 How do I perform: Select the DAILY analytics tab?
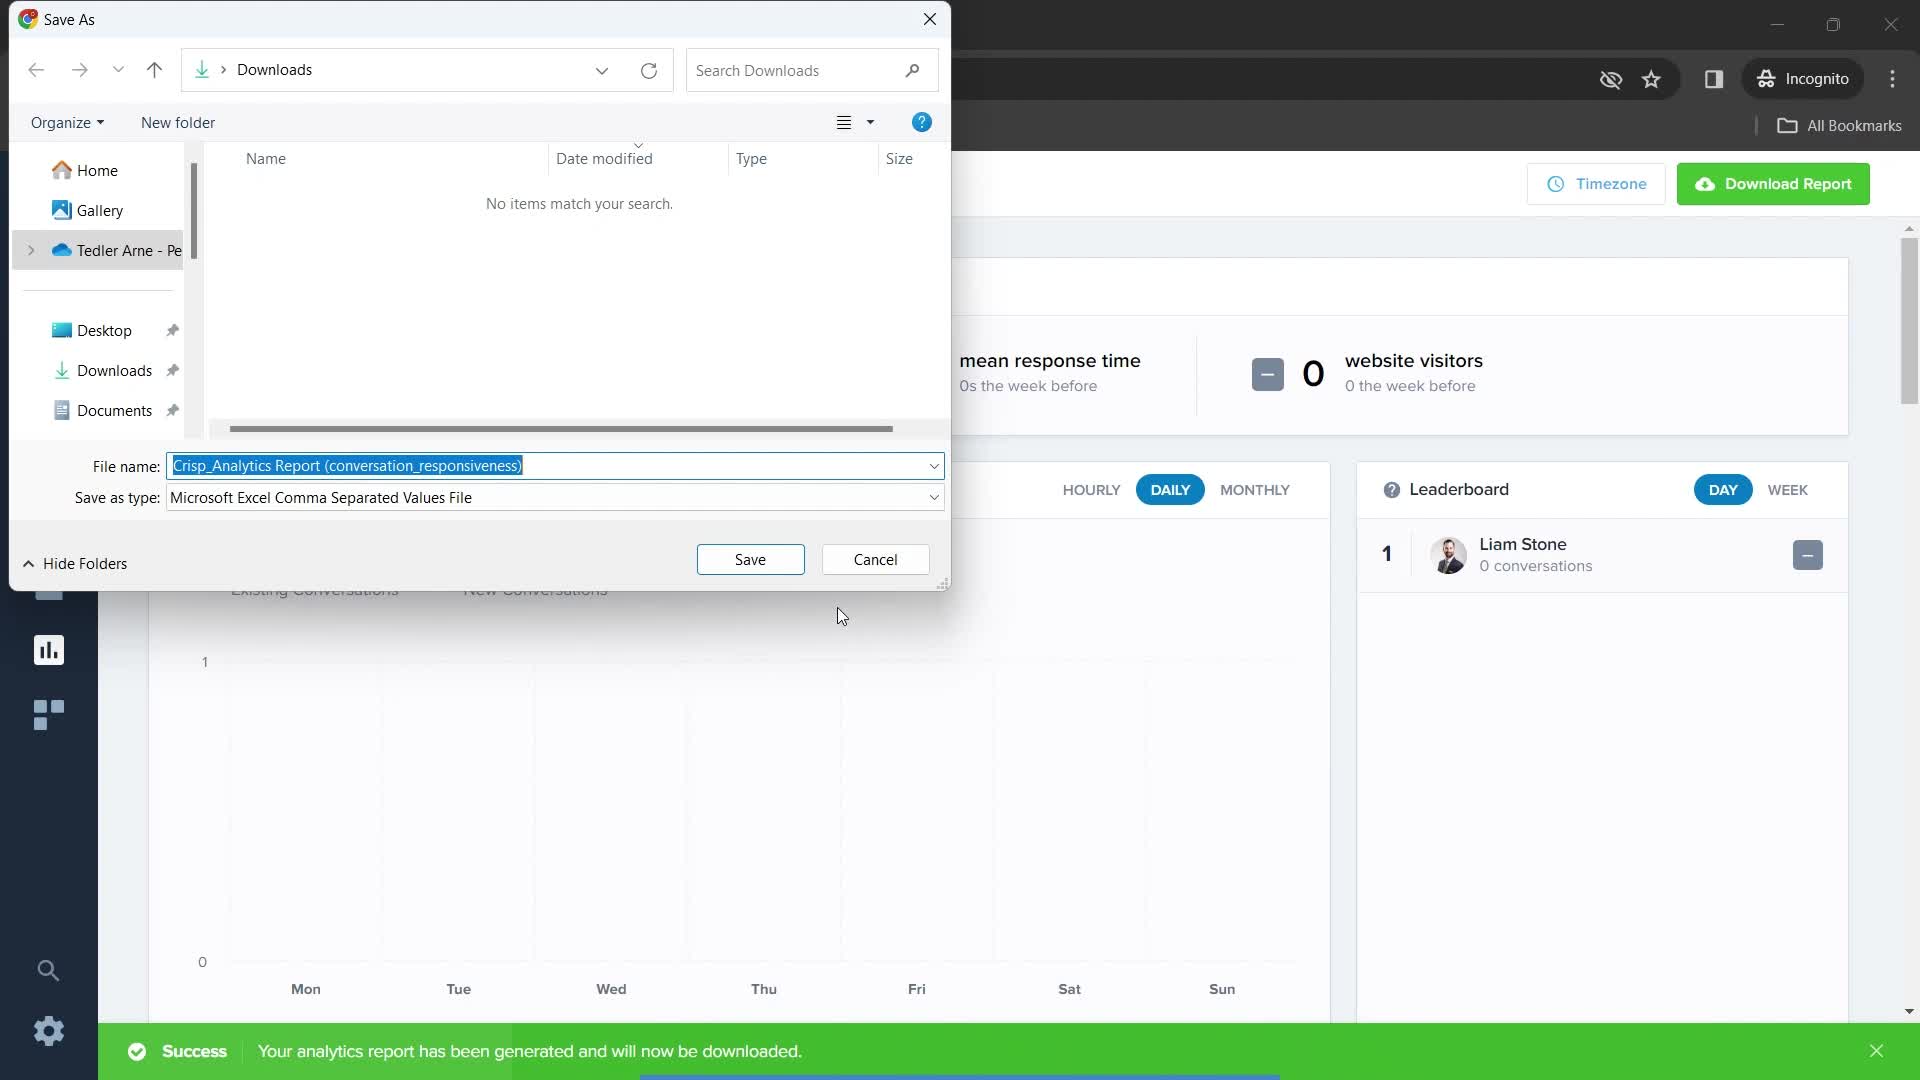(x=1170, y=489)
